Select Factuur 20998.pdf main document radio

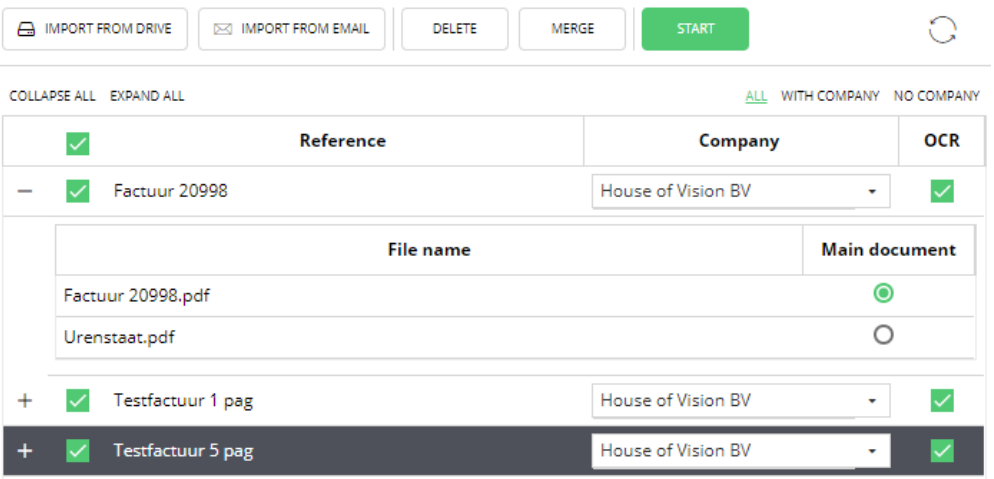click(x=883, y=294)
